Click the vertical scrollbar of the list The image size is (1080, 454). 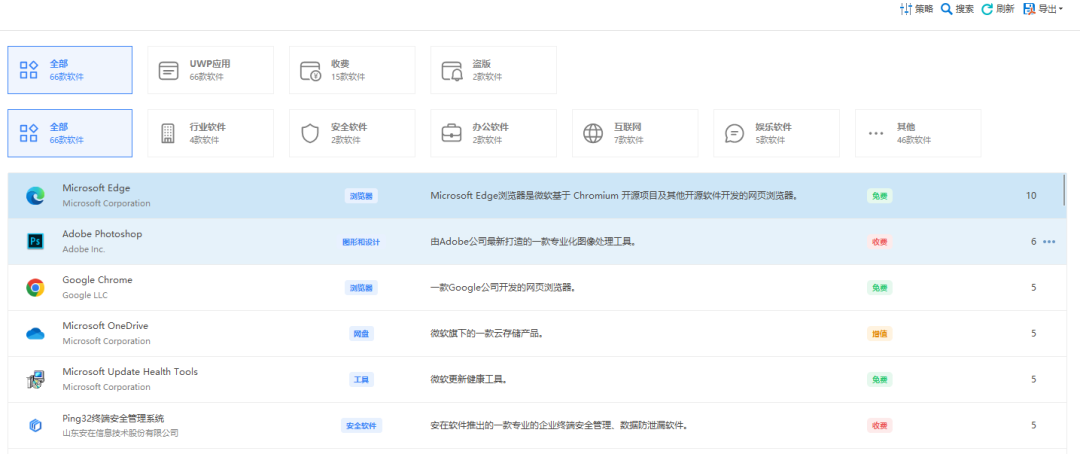pyautogui.click(x=1064, y=189)
